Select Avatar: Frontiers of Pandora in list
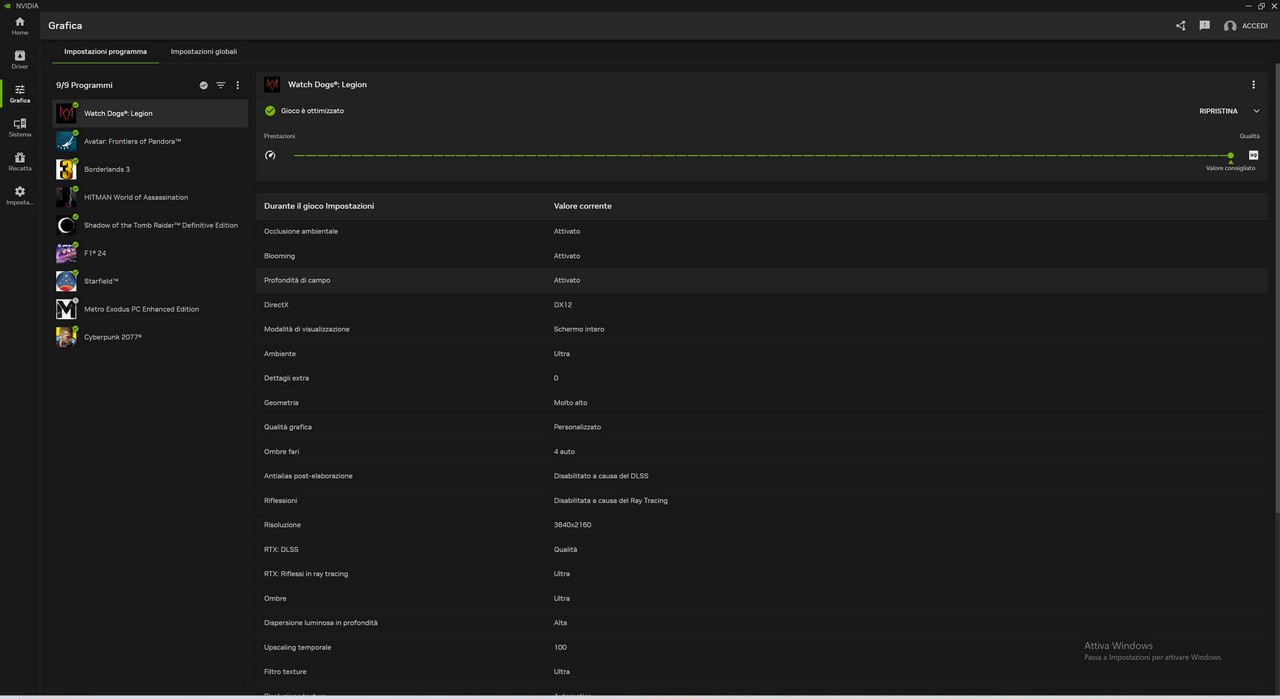 (150, 141)
